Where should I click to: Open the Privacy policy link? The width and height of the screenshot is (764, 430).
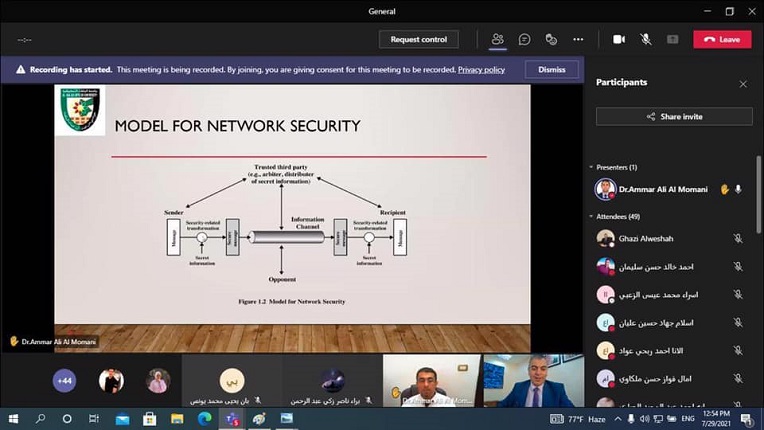pyautogui.click(x=481, y=70)
